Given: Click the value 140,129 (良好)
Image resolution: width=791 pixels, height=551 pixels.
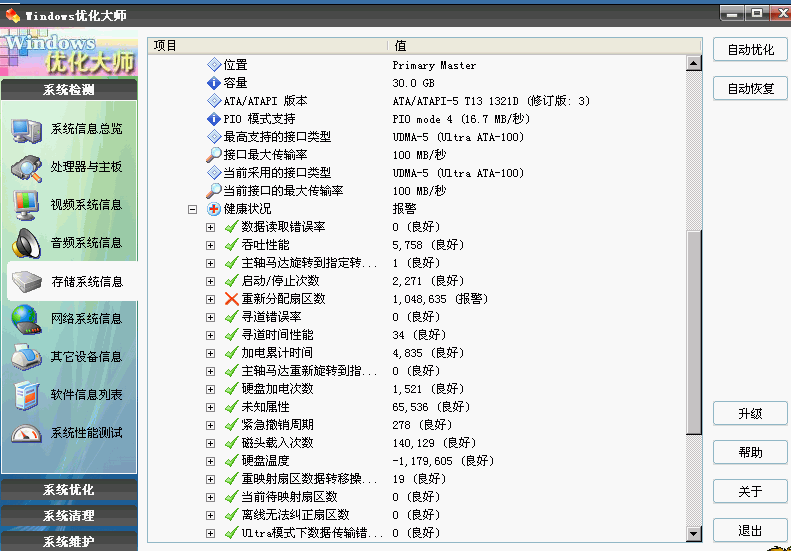Looking at the screenshot, I should tap(434, 443).
